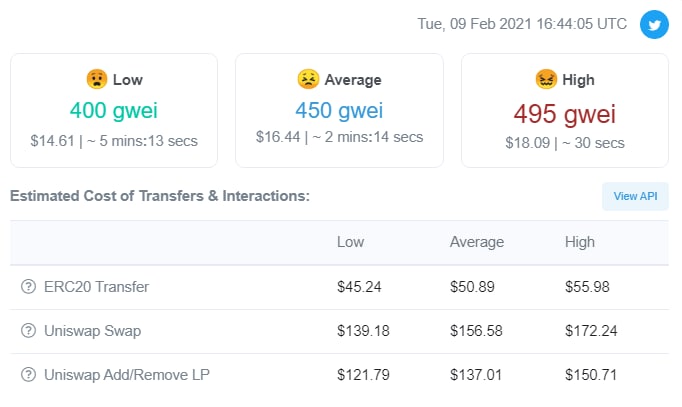Click the High column header in table
This screenshot has width=682, height=407.
tap(580, 242)
